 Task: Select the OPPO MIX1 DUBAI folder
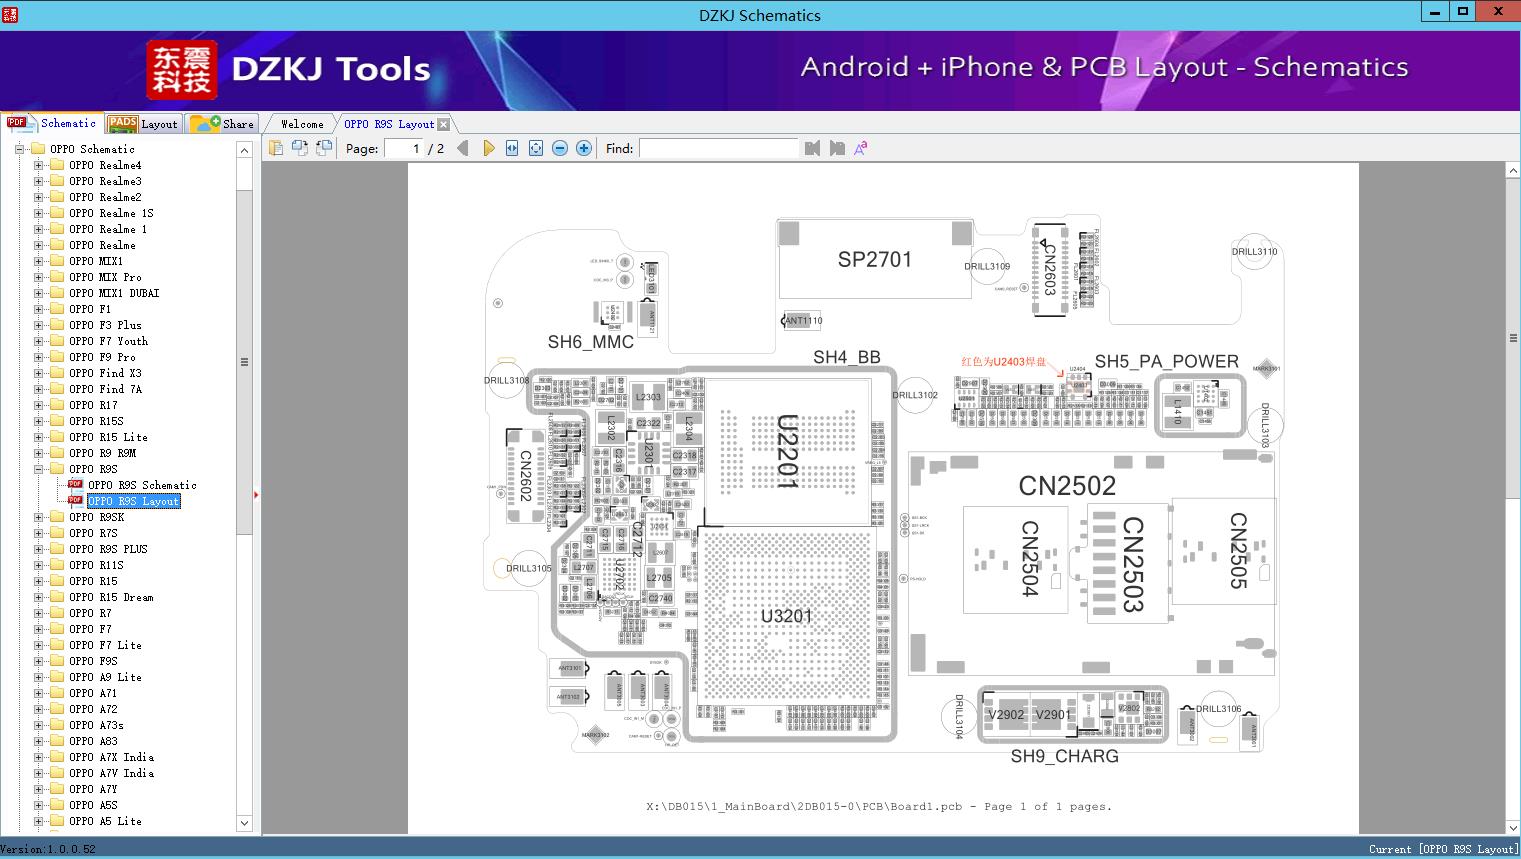click(114, 293)
